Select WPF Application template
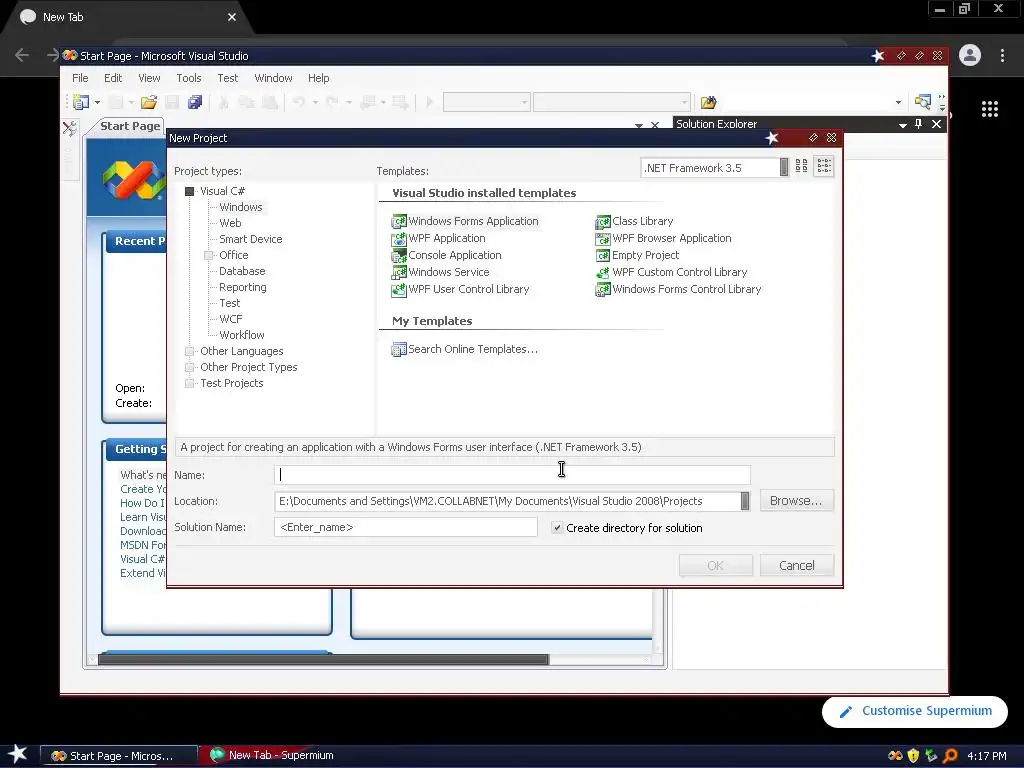The height and width of the screenshot is (768, 1024). pyautogui.click(x=438, y=238)
